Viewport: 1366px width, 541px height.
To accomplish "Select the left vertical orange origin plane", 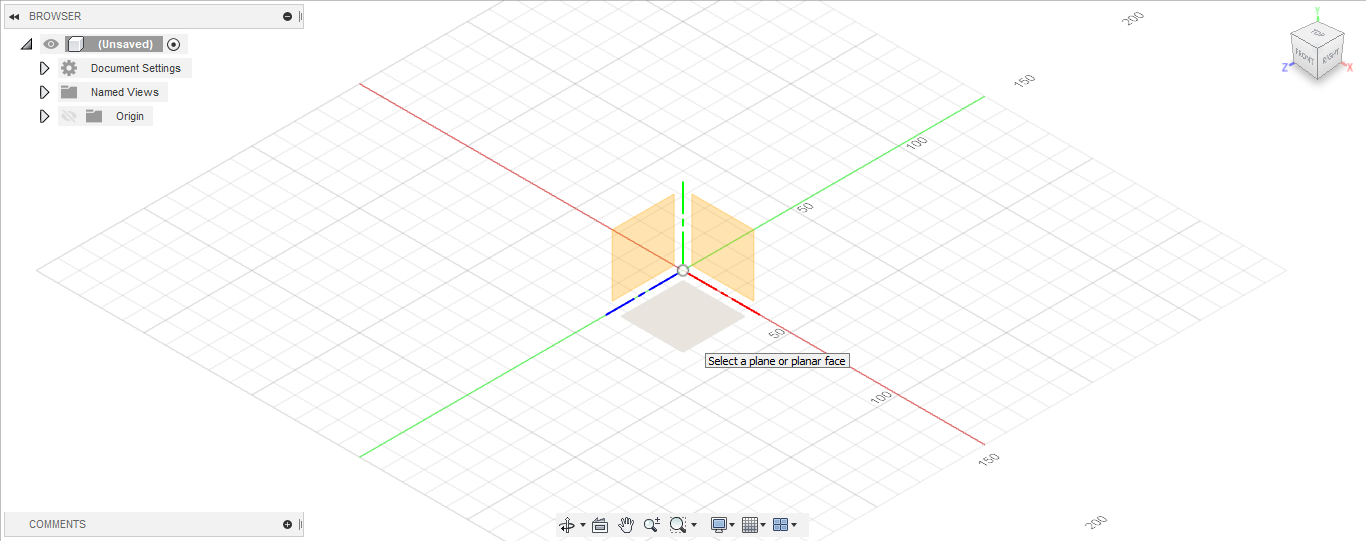I will 643,247.
